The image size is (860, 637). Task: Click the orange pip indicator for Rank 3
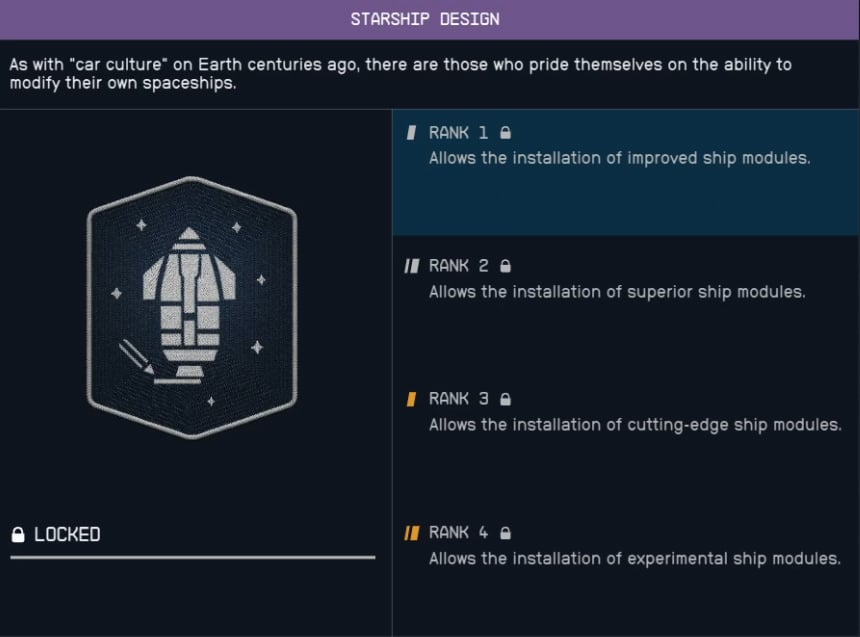[413, 398]
